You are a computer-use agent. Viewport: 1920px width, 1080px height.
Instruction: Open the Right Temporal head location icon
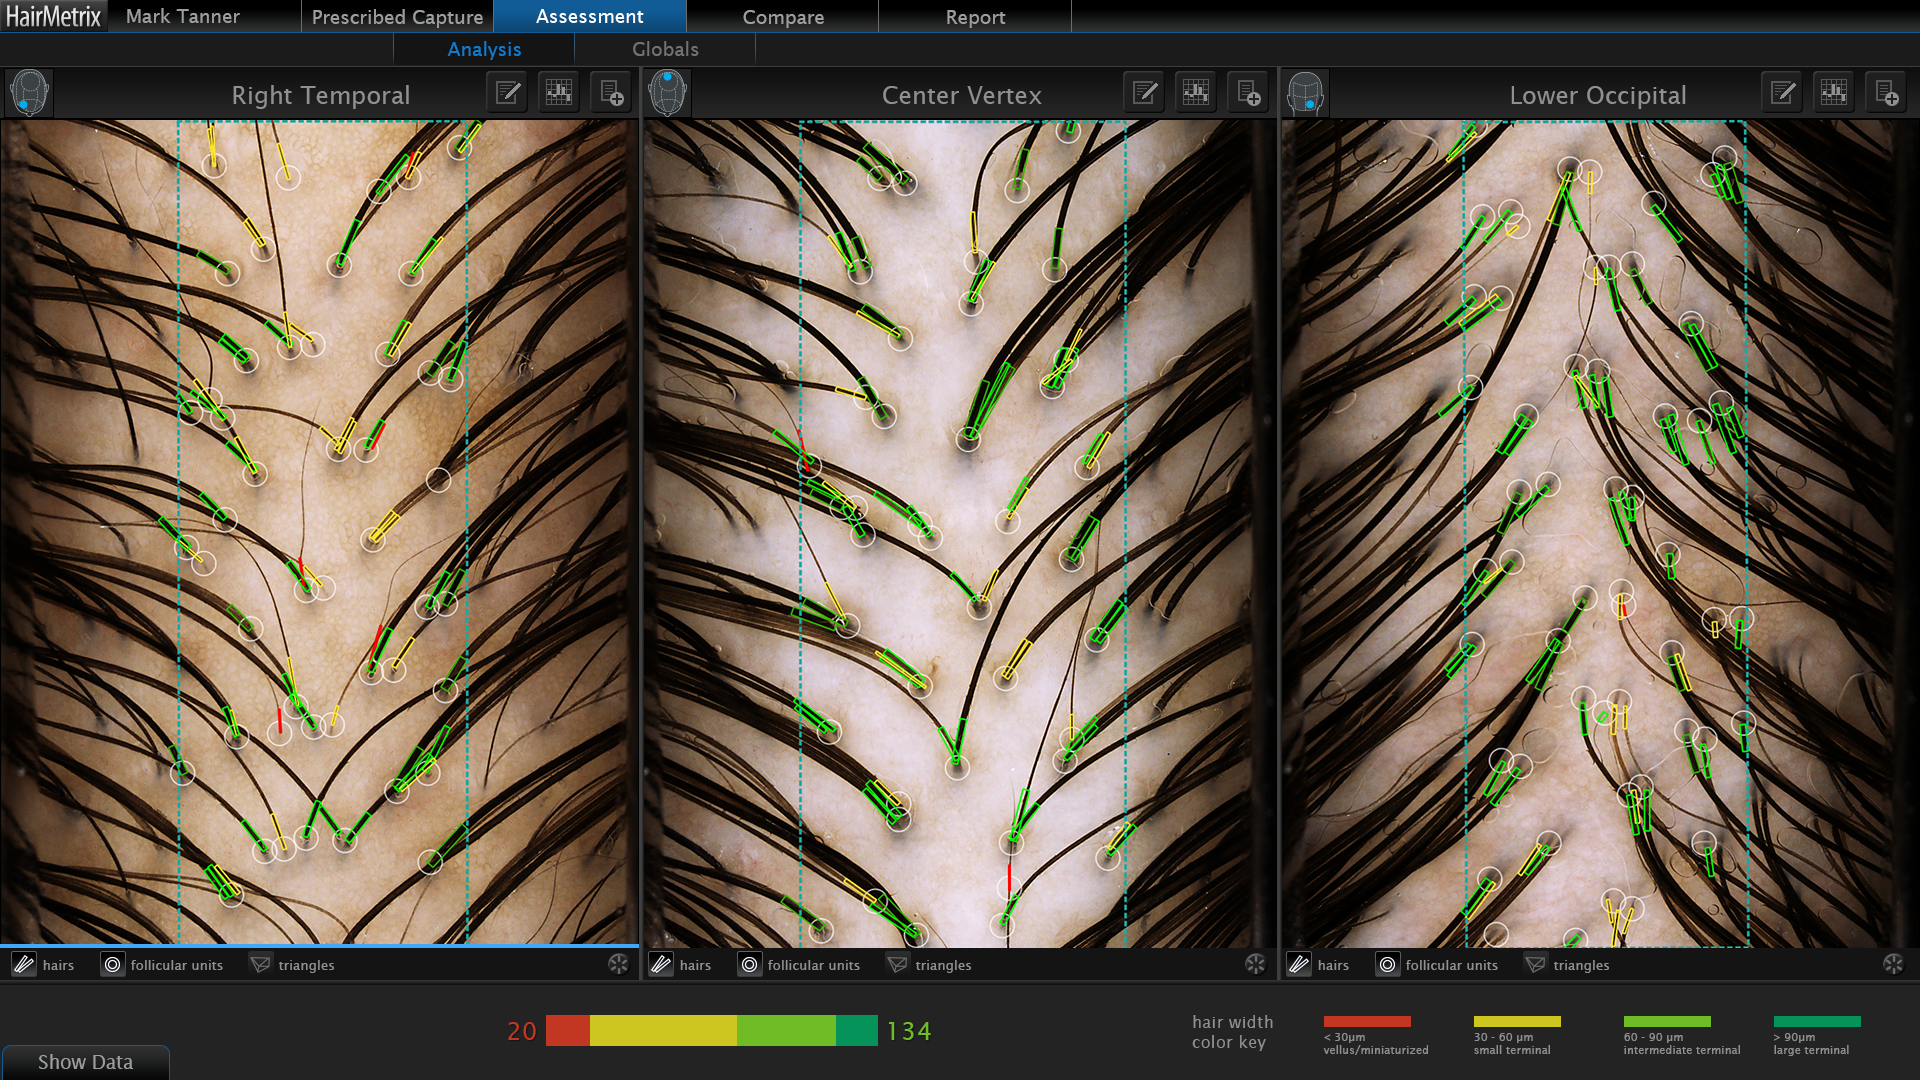[29, 94]
